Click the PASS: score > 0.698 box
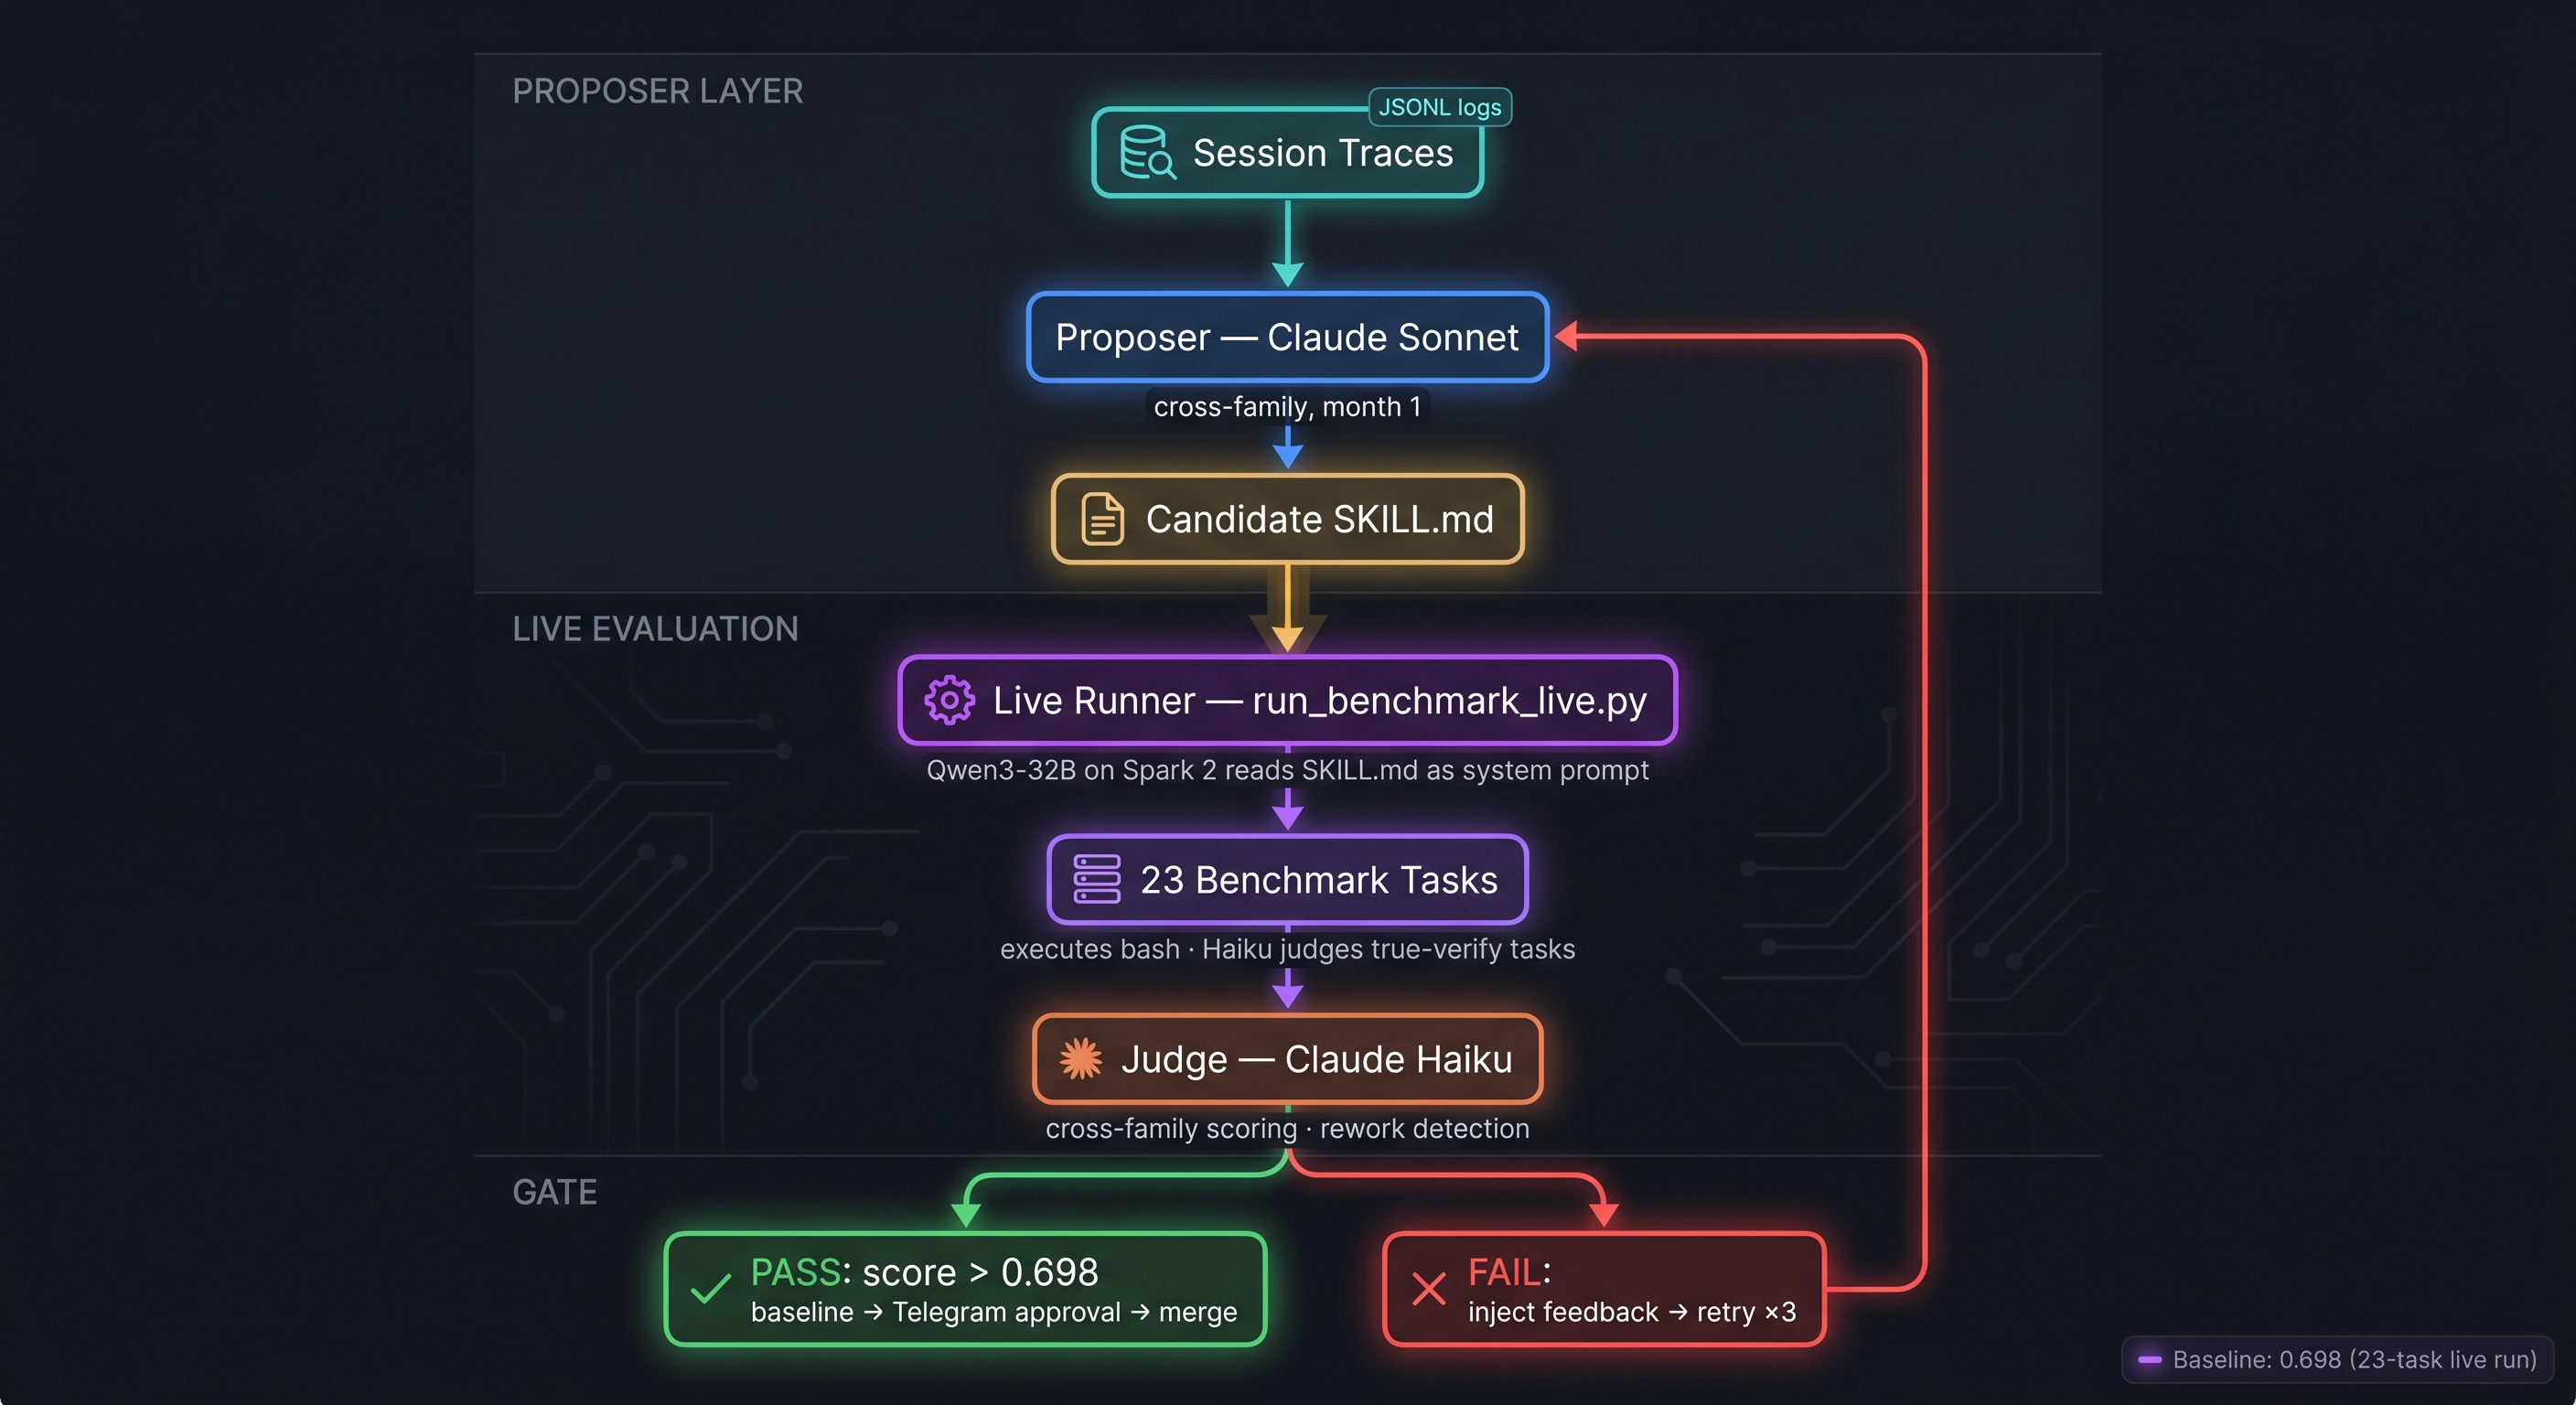This screenshot has height=1405, width=2576. (x=965, y=1289)
